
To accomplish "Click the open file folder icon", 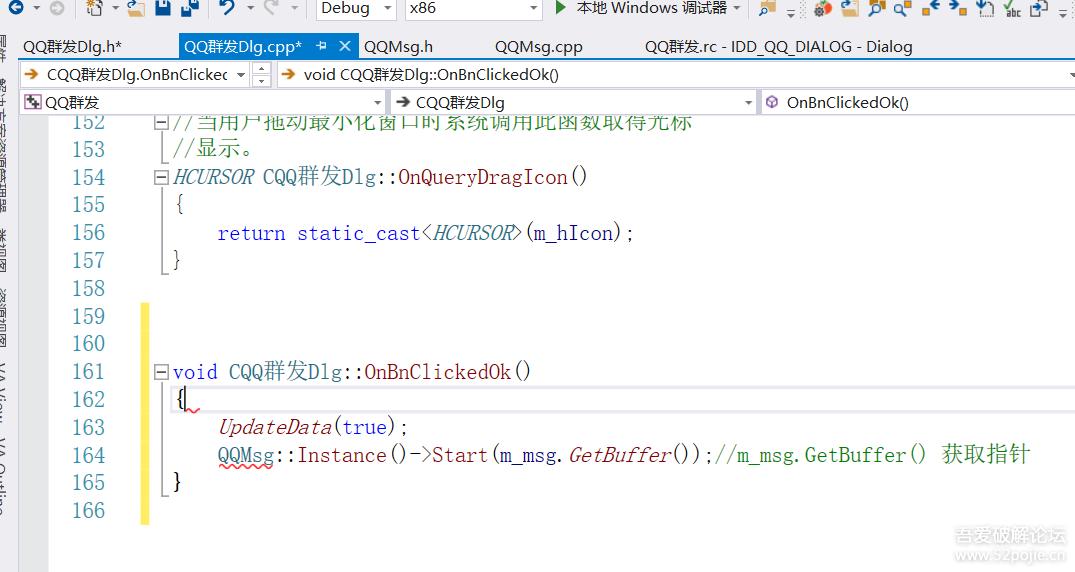I will click(136, 8).
